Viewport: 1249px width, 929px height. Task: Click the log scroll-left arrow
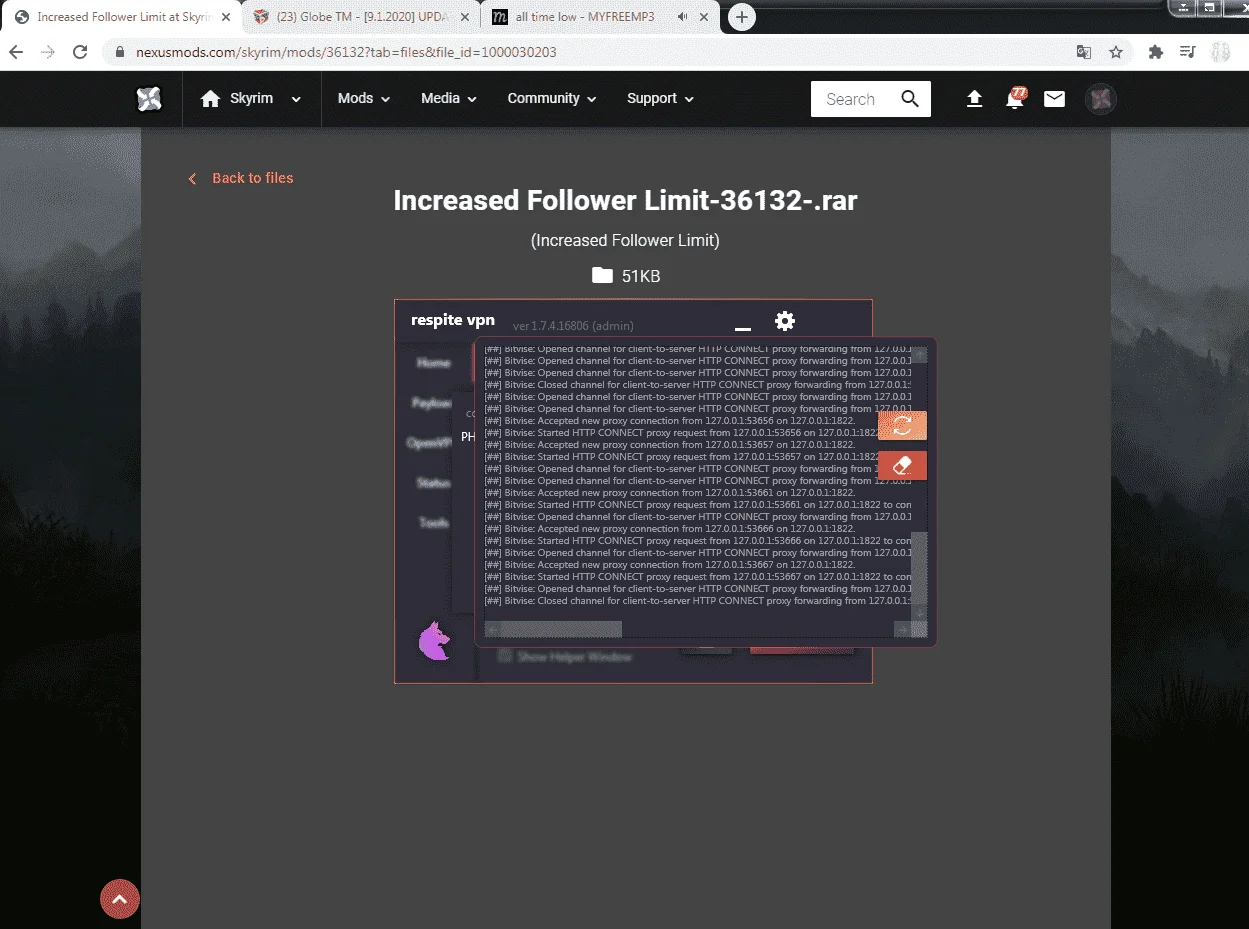492,629
